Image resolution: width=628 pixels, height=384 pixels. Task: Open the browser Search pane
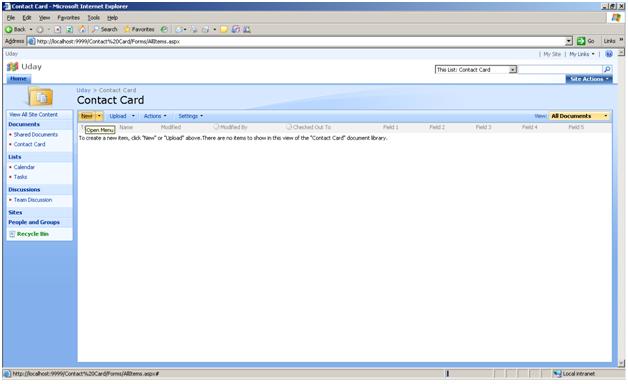[105, 29]
